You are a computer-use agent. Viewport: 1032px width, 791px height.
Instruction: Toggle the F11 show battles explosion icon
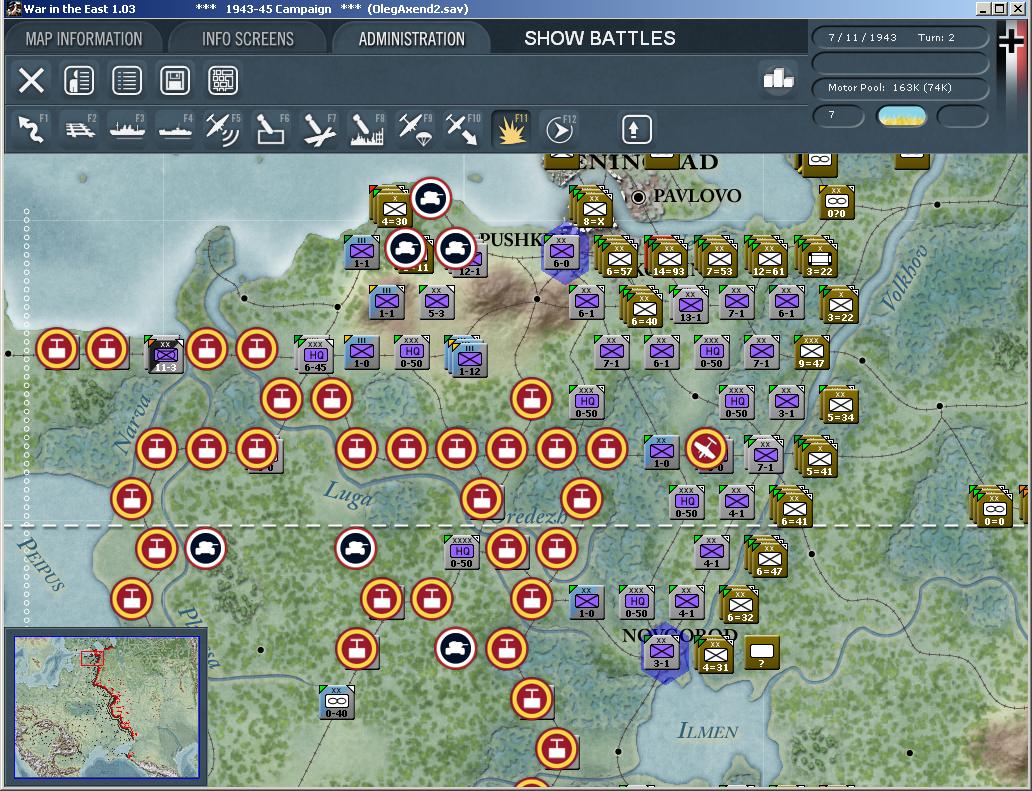[511, 128]
